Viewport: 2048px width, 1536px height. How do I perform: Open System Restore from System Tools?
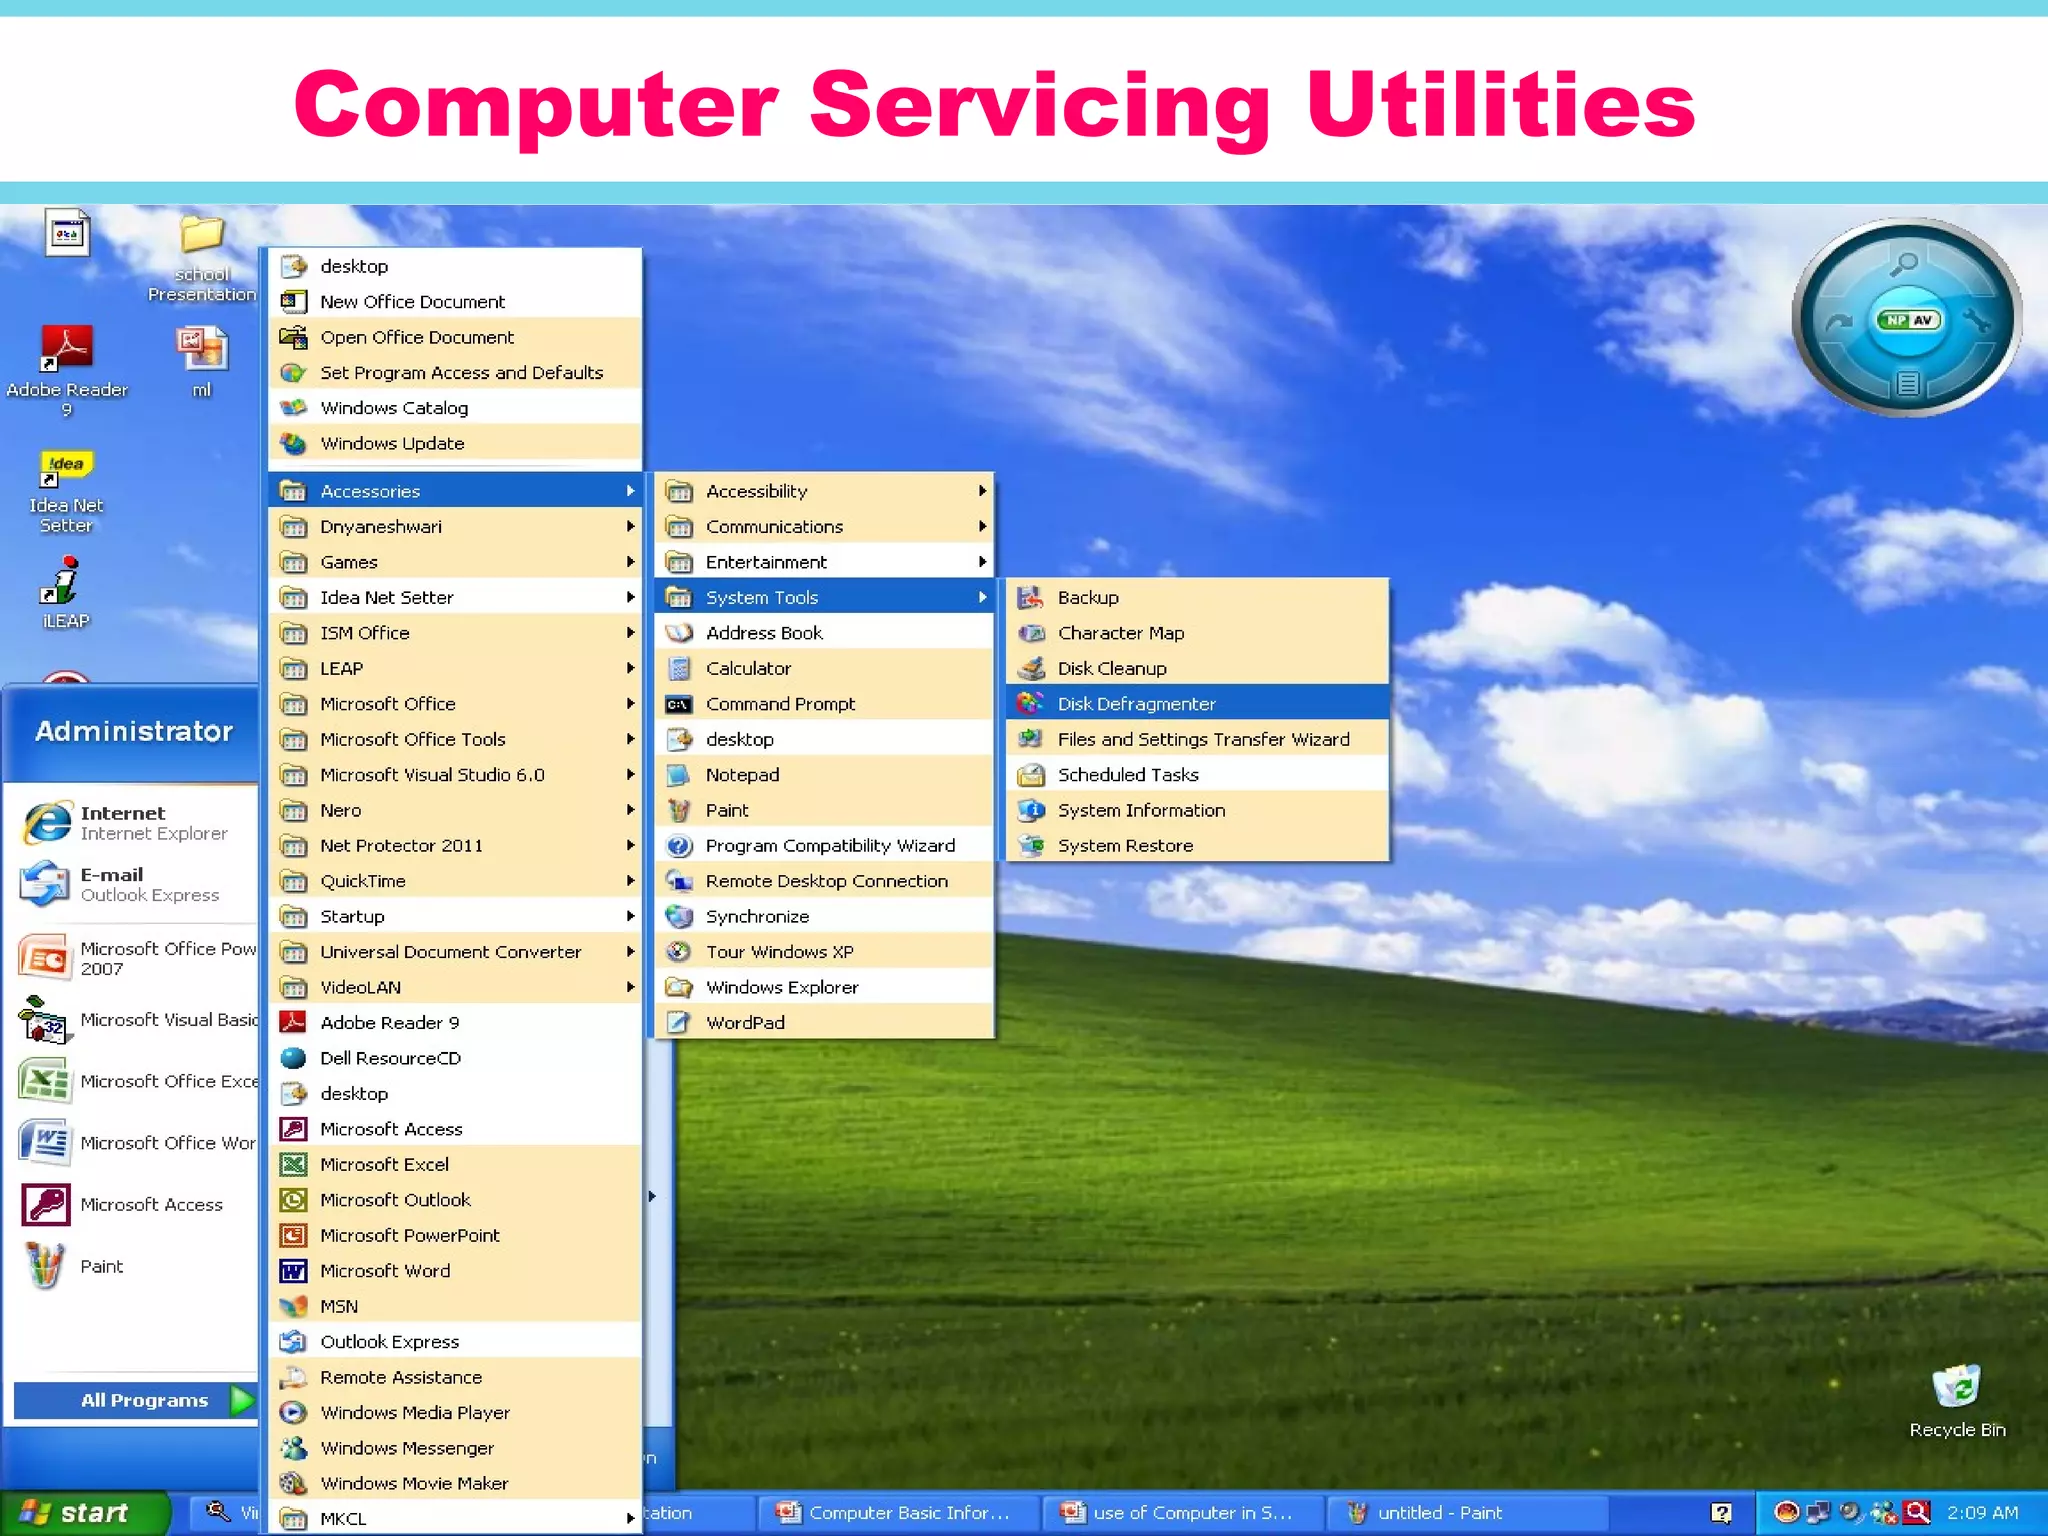[x=1197, y=845]
